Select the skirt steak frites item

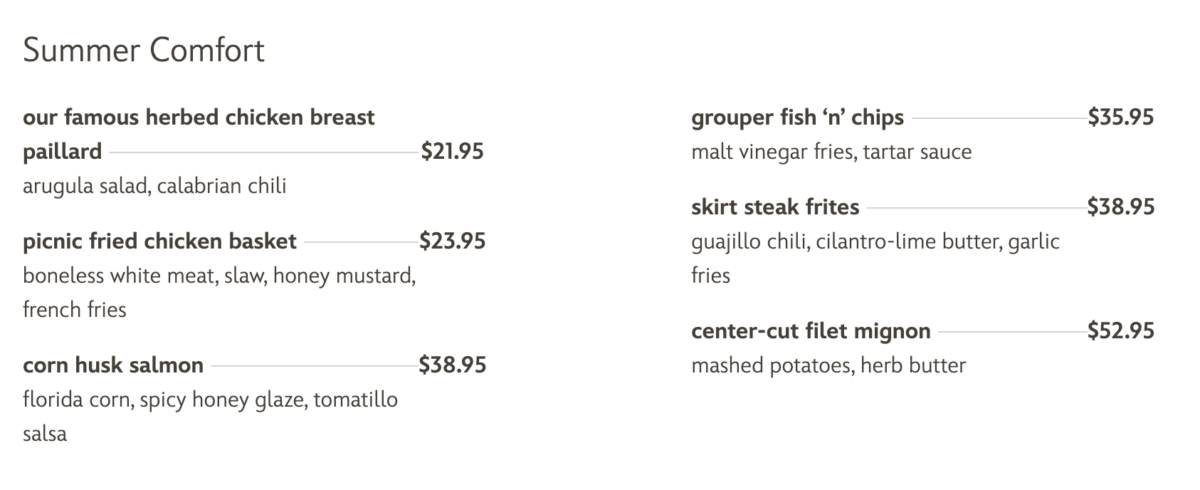(x=775, y=208)
